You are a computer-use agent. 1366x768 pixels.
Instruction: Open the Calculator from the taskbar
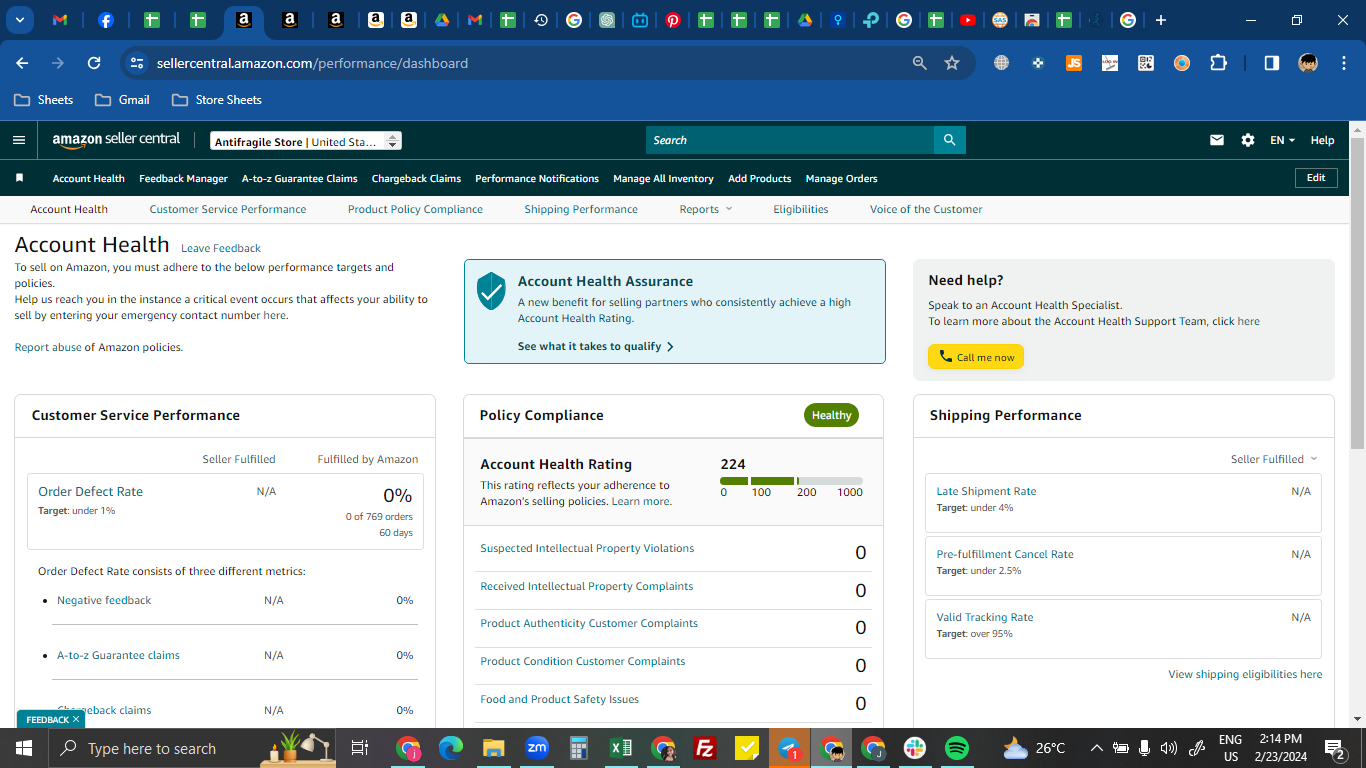[x=578, y=748]
